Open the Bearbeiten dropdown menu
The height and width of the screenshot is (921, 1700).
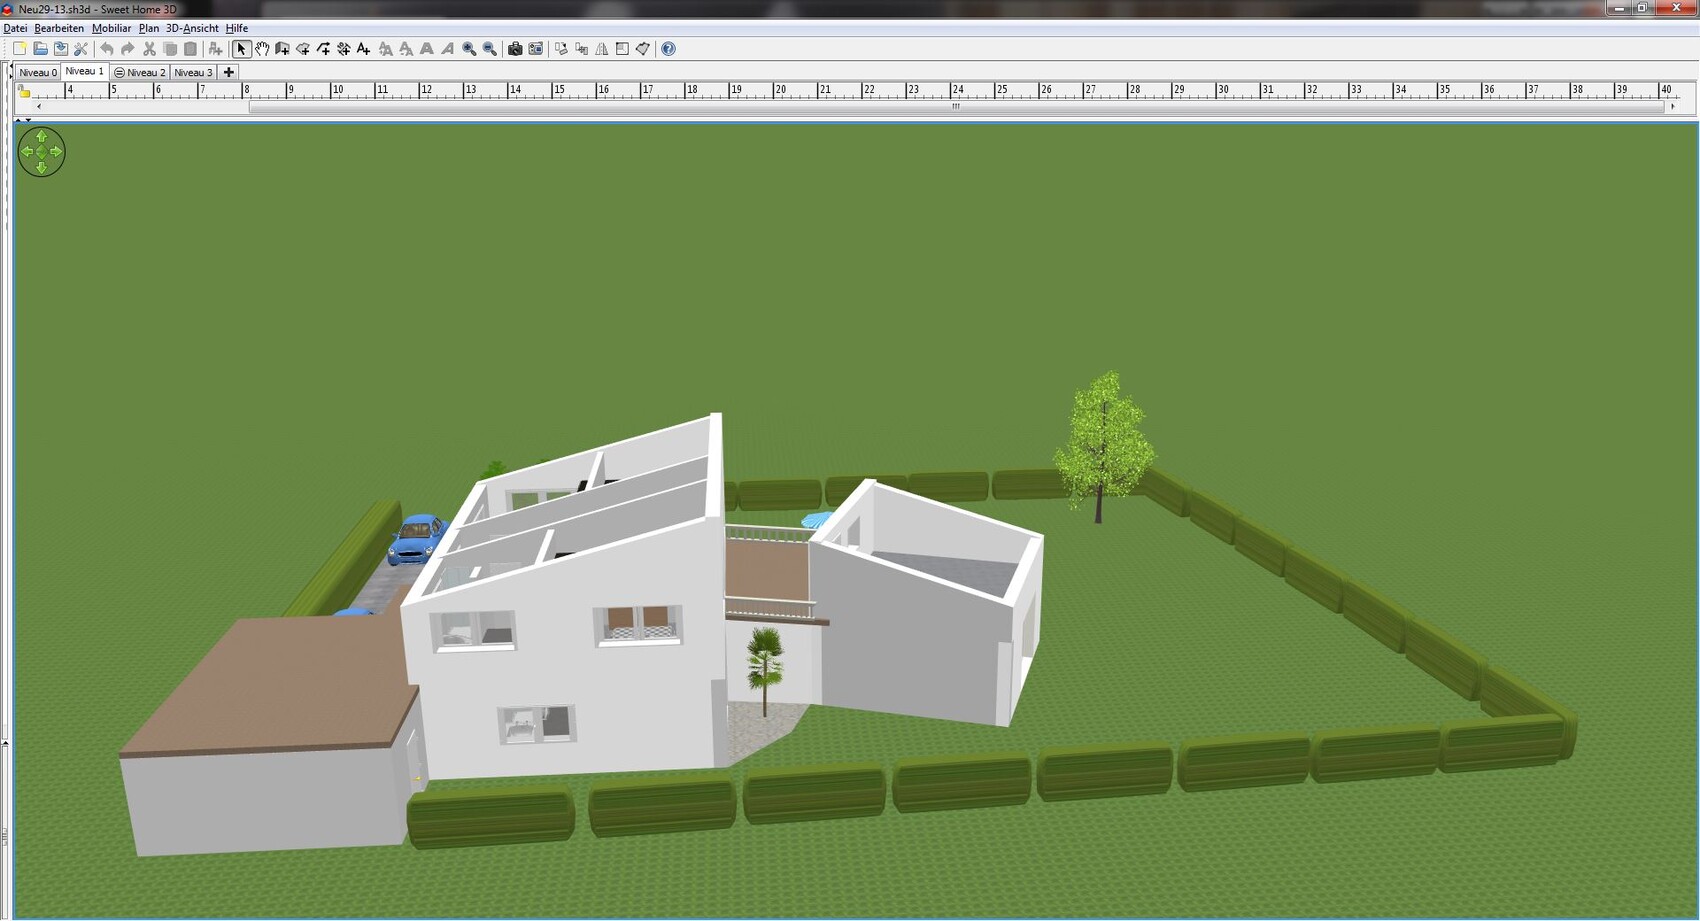coord(59,28)
